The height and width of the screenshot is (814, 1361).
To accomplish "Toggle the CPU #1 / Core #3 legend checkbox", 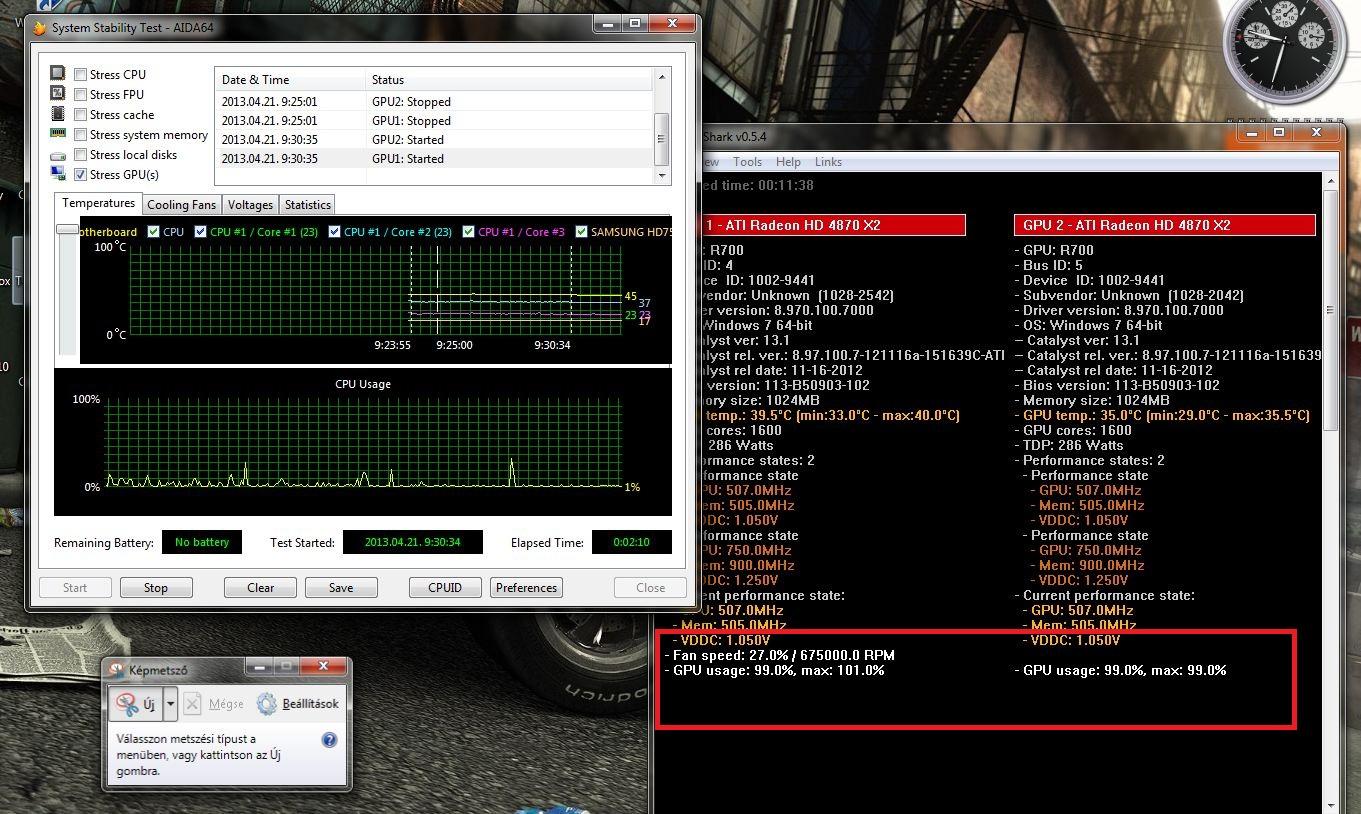I will point(468,231).
